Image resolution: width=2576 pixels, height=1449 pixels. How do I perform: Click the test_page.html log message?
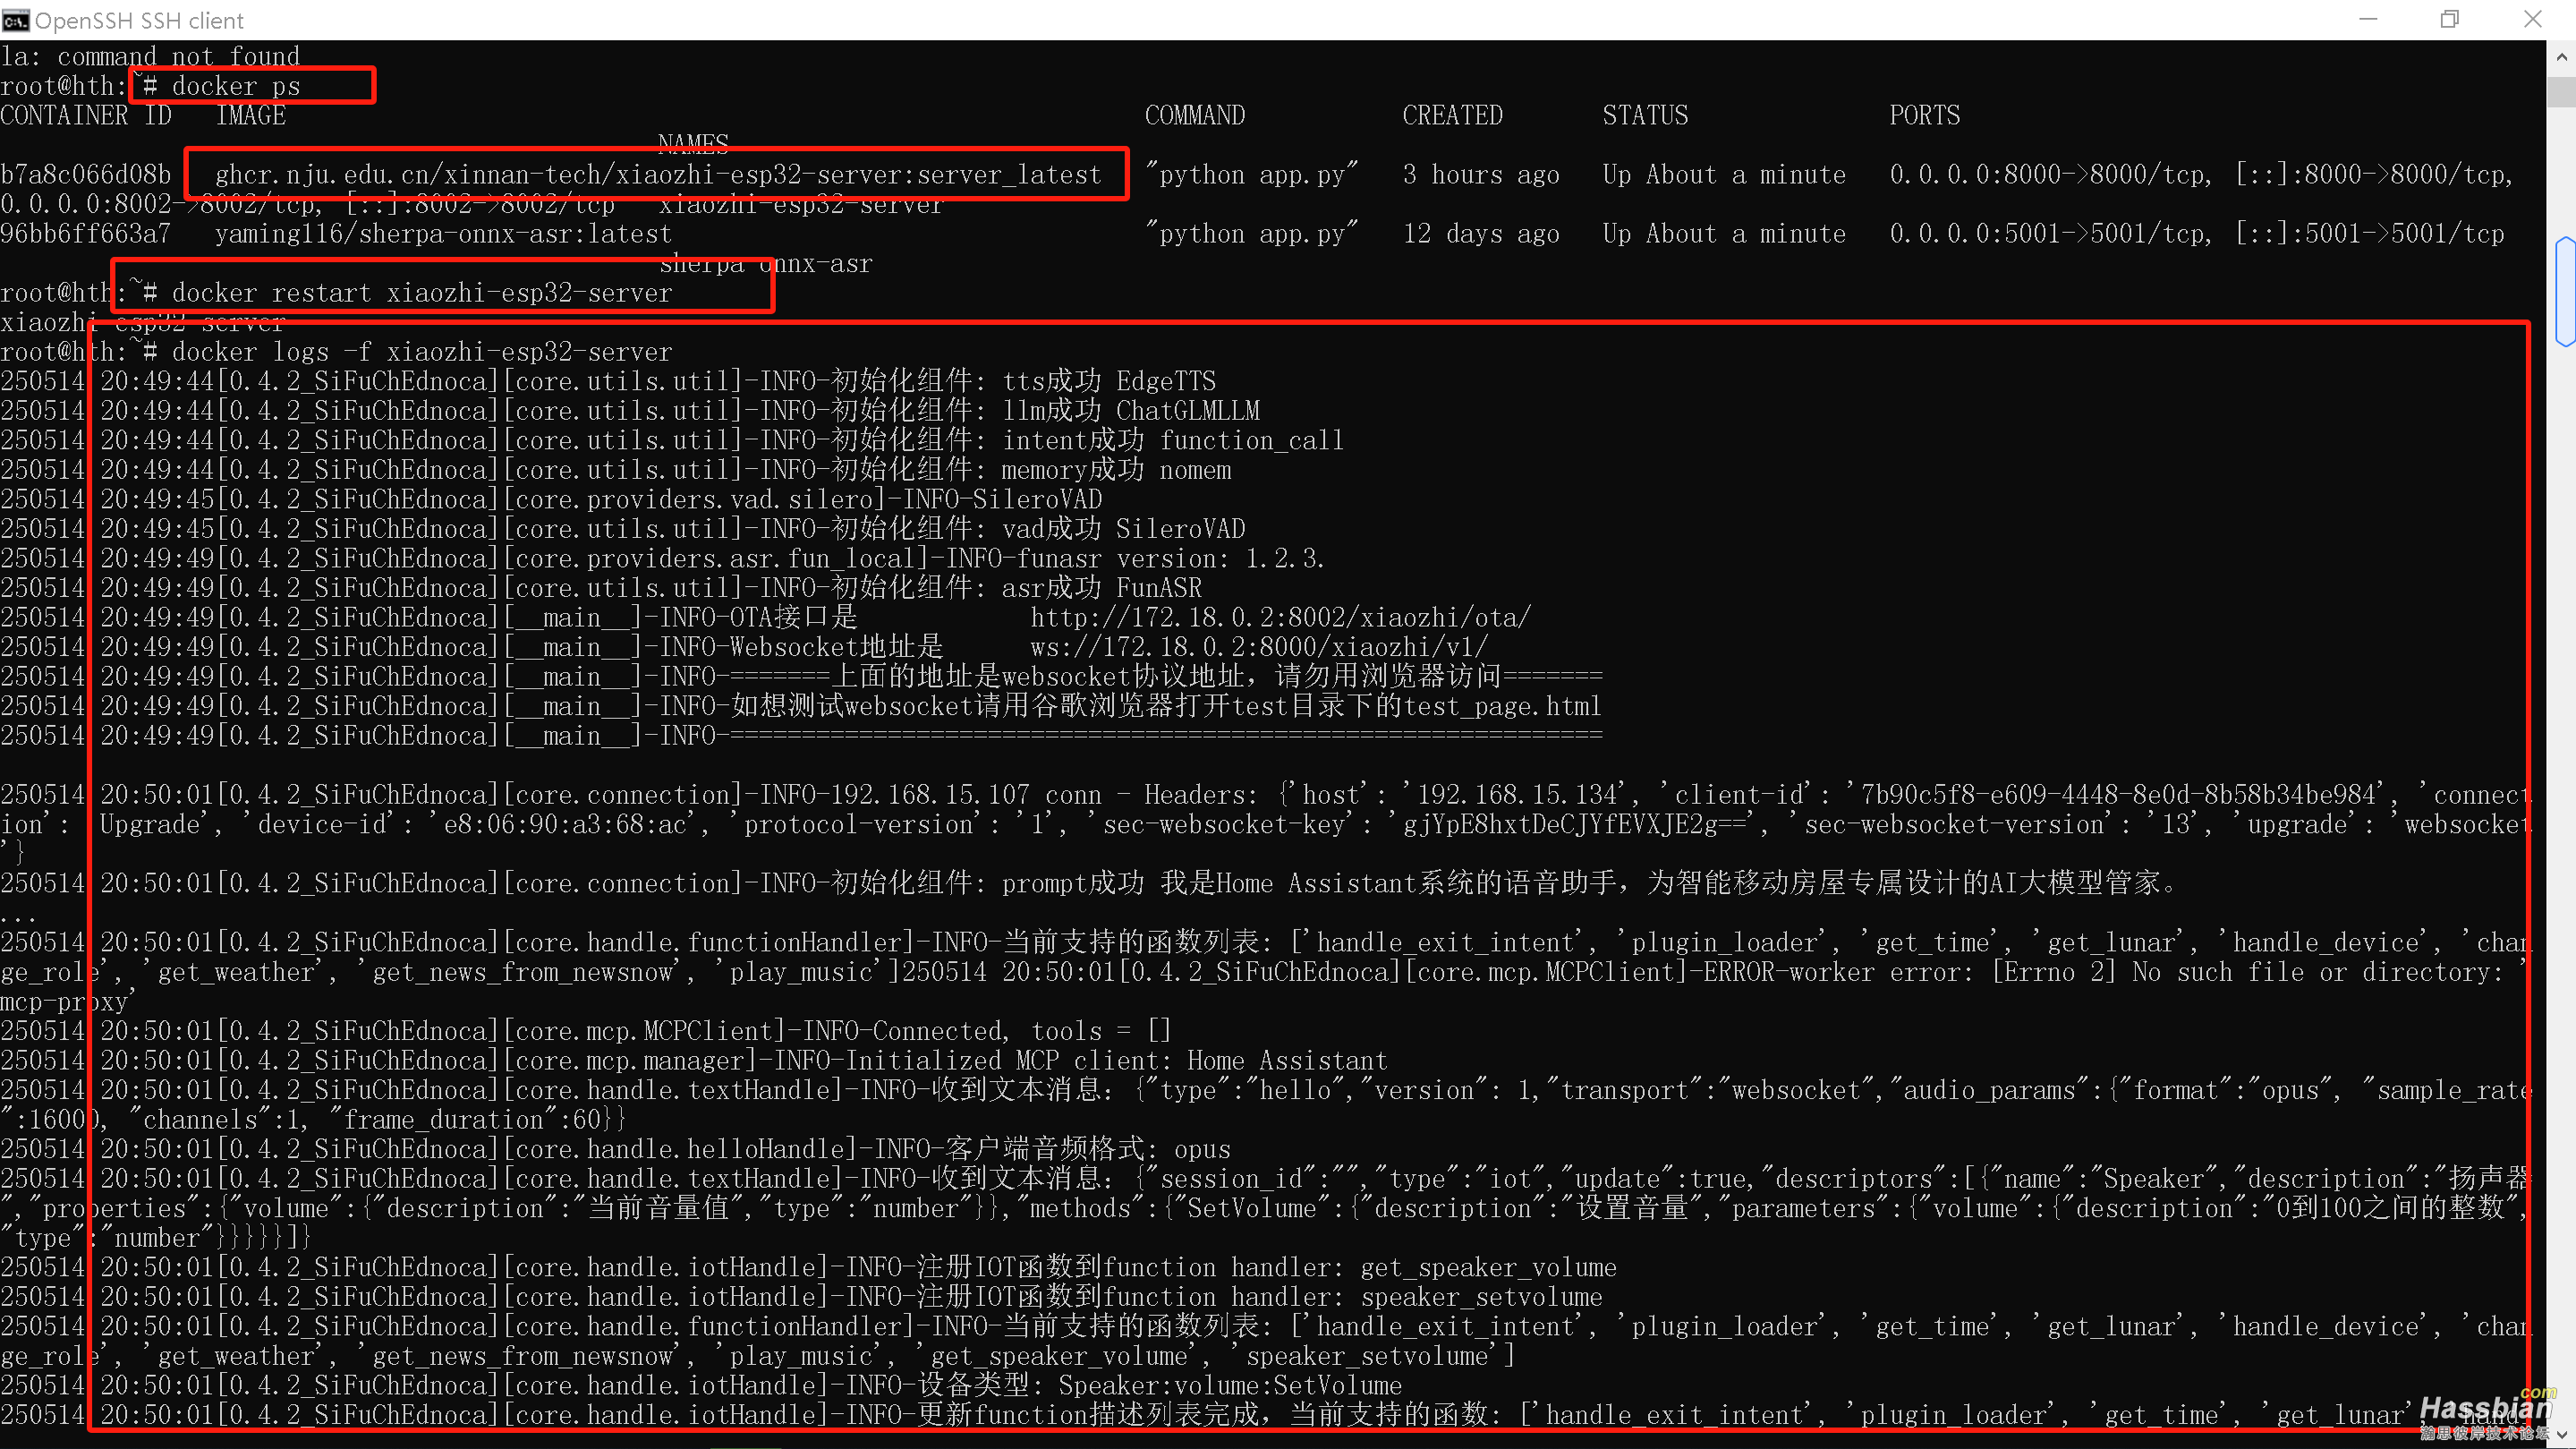pyautogui.click(x=801, y=706)
